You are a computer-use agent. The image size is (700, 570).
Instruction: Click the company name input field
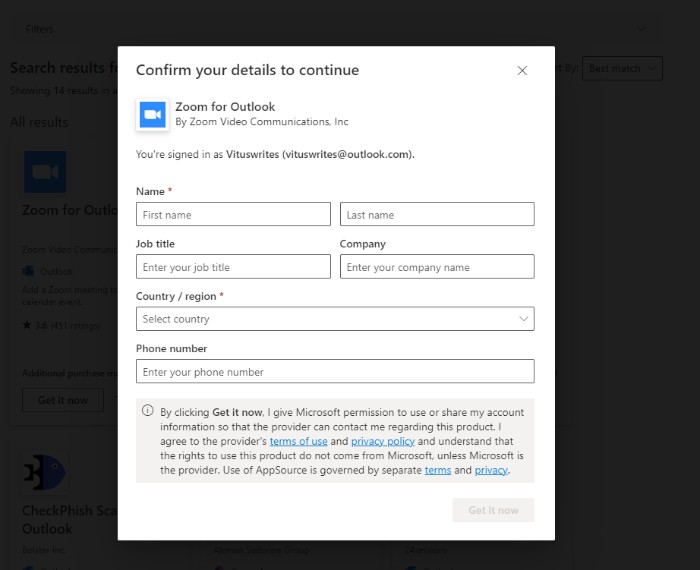[x=437, y=266]
